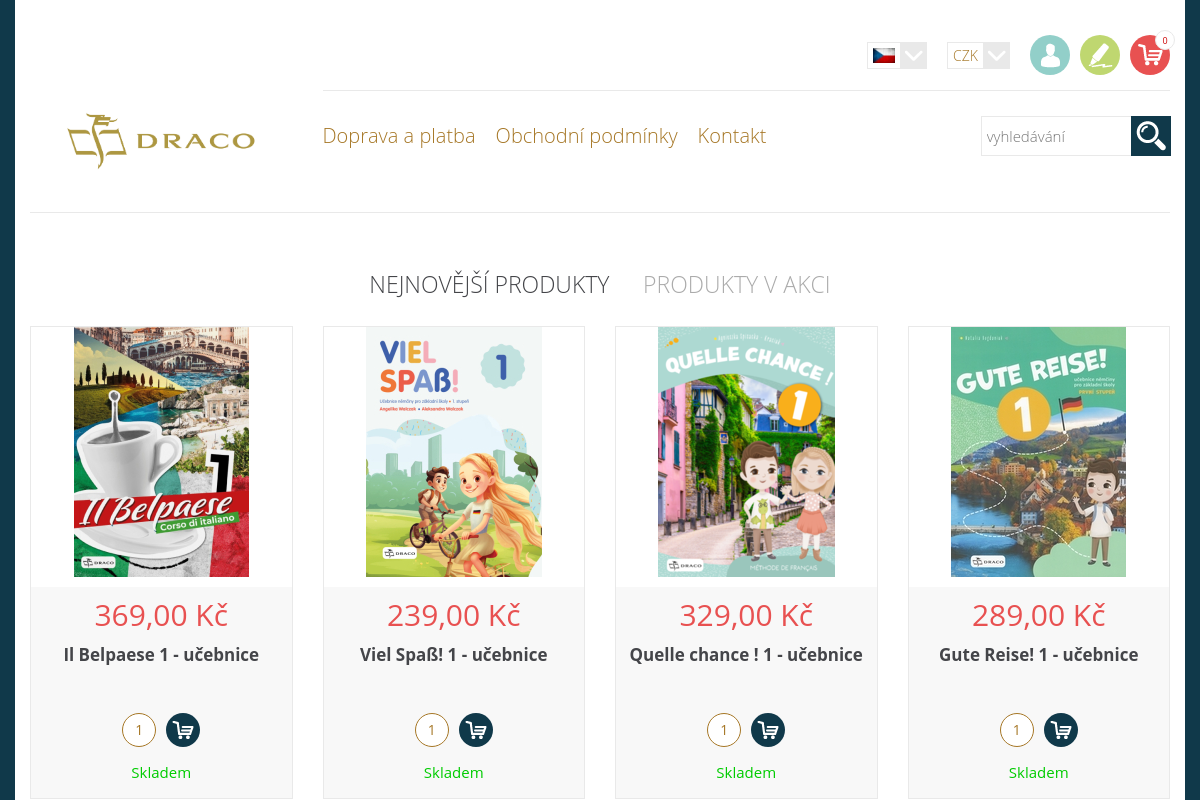Viewport: 1200px width, 800px height.
Task: Add Il Belpaese 1 to cart
Action: point(183,730)
